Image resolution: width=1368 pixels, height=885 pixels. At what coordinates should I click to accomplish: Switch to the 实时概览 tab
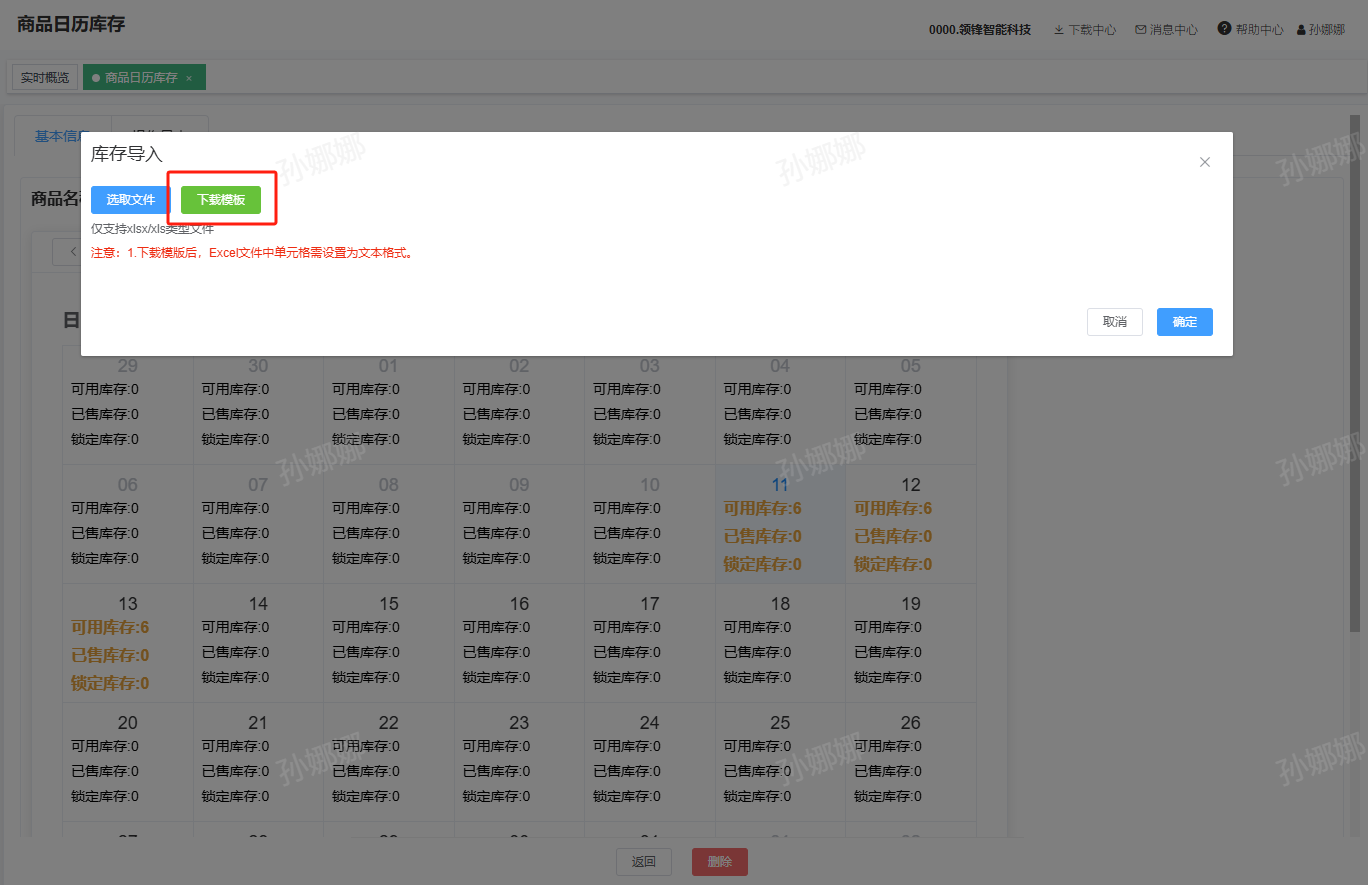(x=45, y=77)
